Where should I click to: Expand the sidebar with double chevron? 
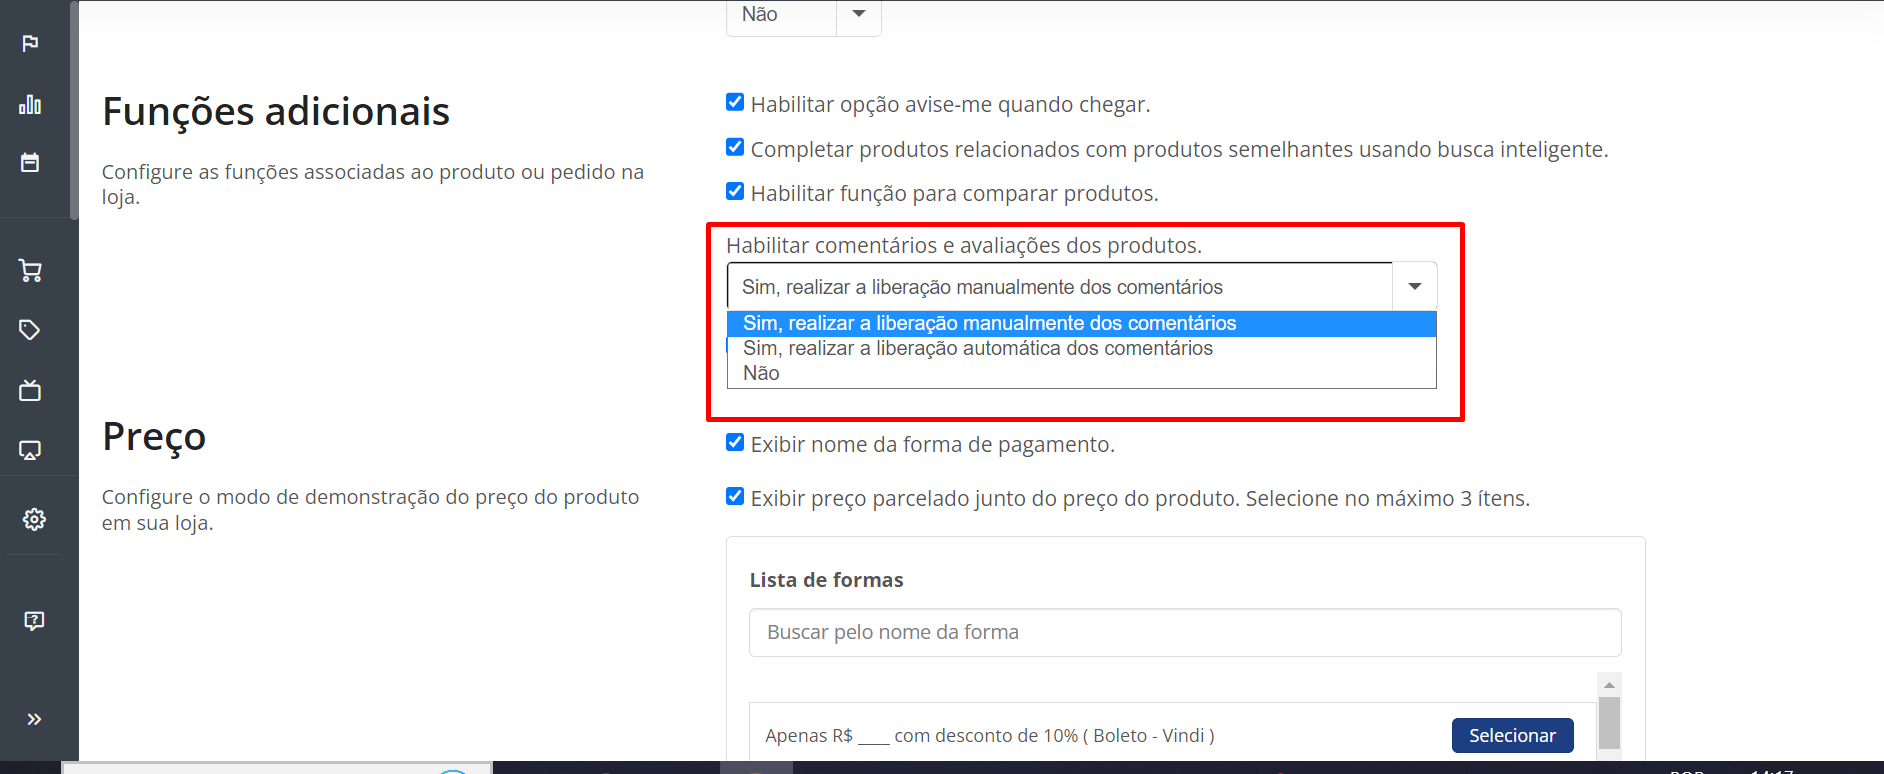click(x=34, y=719)
